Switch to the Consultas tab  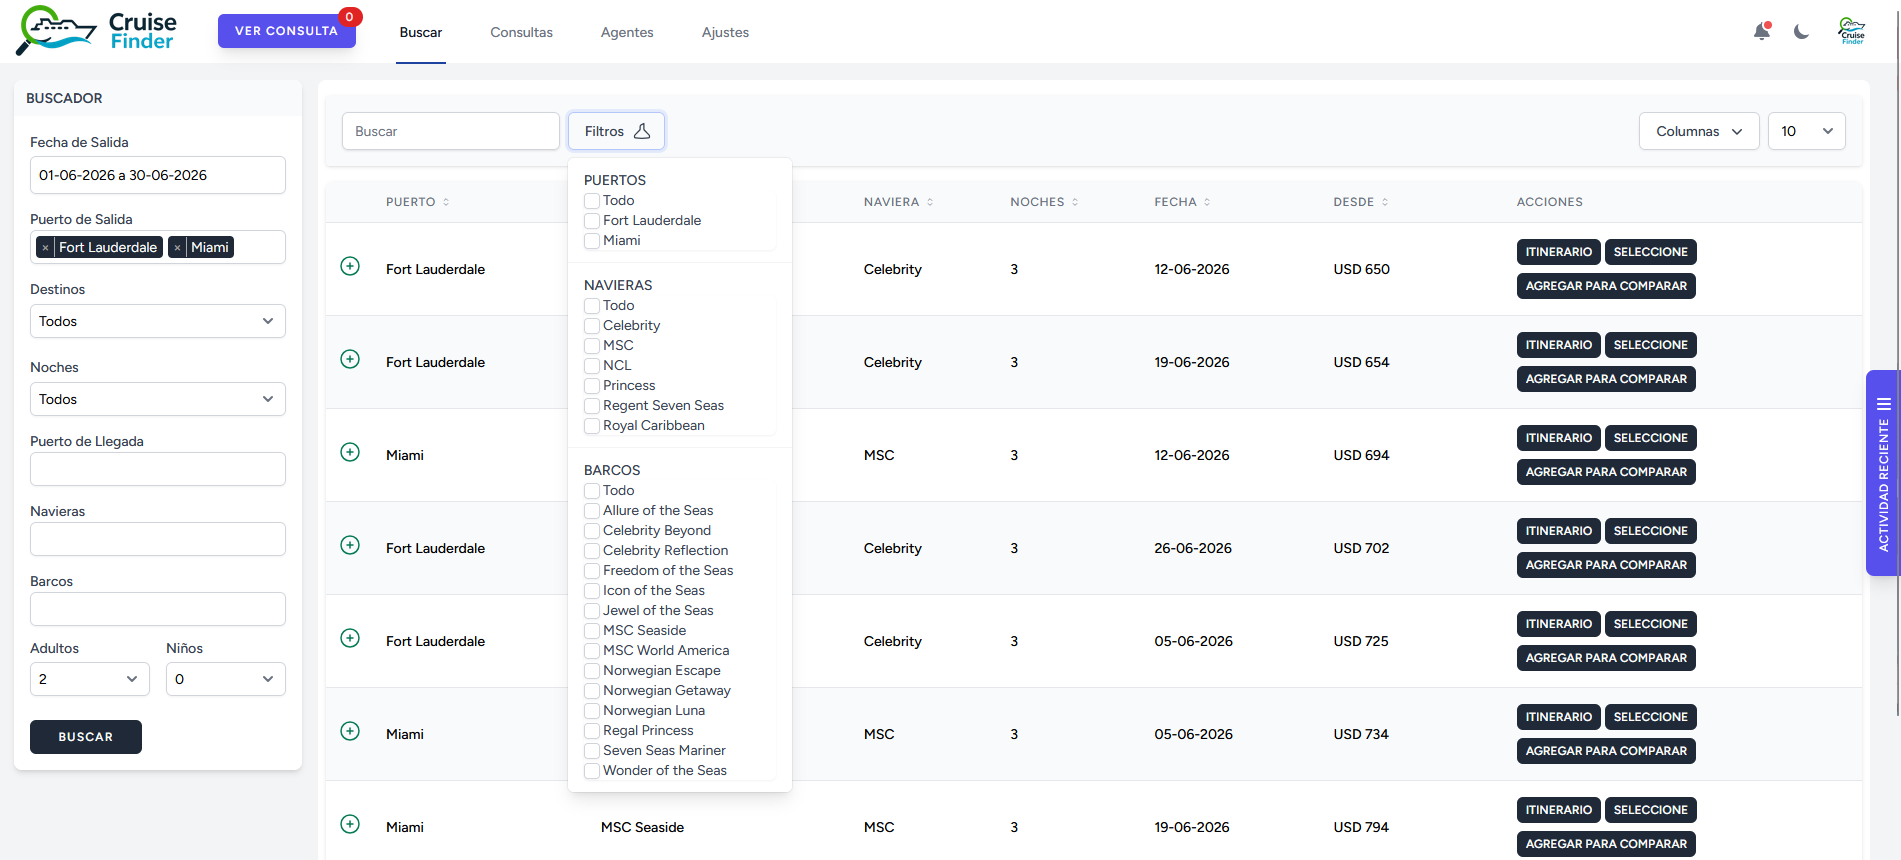coord(521,32)
